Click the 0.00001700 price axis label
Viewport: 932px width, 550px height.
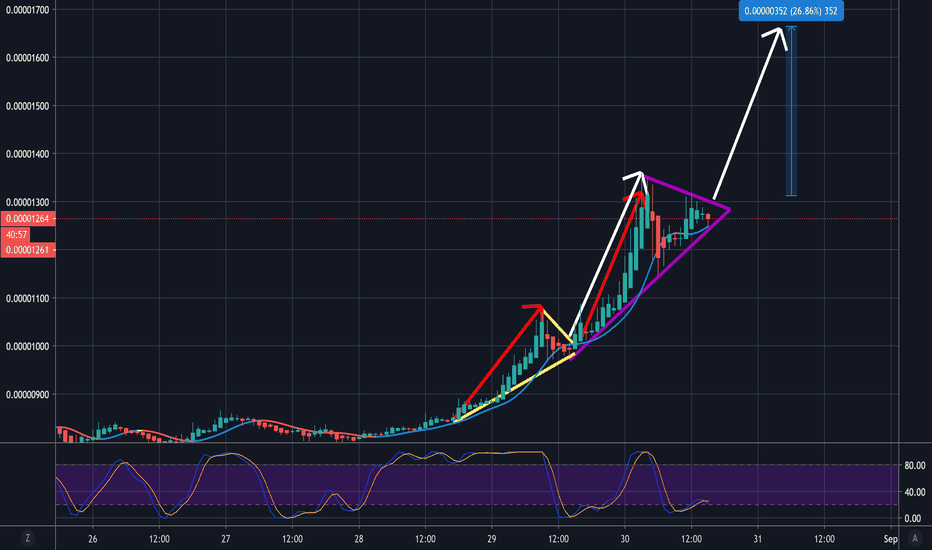(x=27, y=10)
